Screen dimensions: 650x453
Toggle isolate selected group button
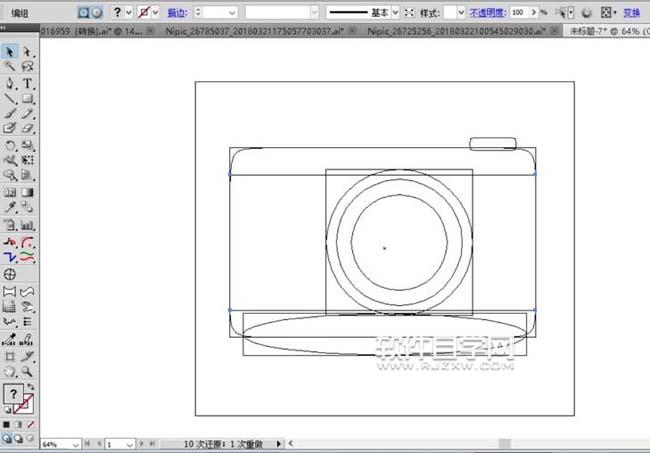point(83,13)
